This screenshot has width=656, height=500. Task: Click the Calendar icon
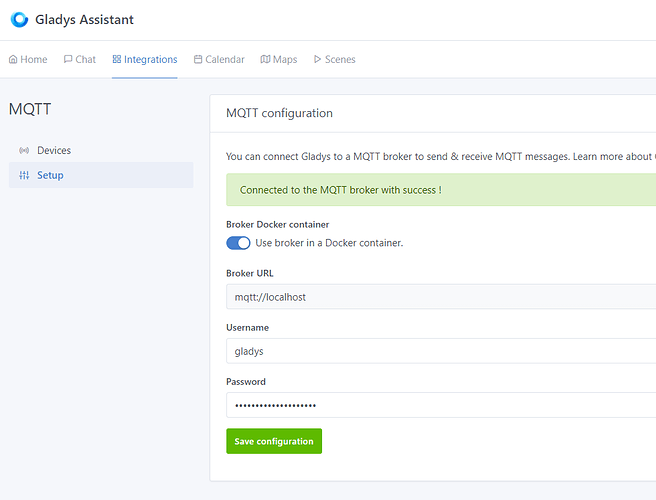(198, 59)
